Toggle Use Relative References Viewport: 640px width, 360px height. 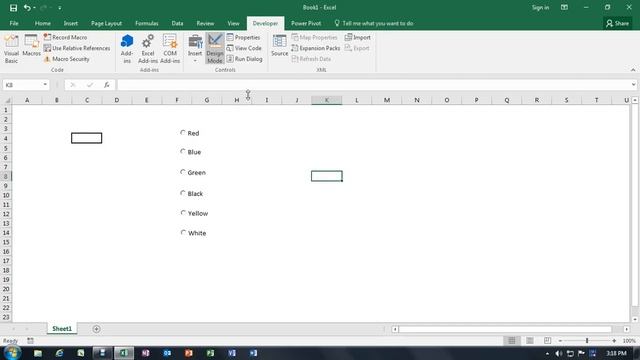(77, 48)
